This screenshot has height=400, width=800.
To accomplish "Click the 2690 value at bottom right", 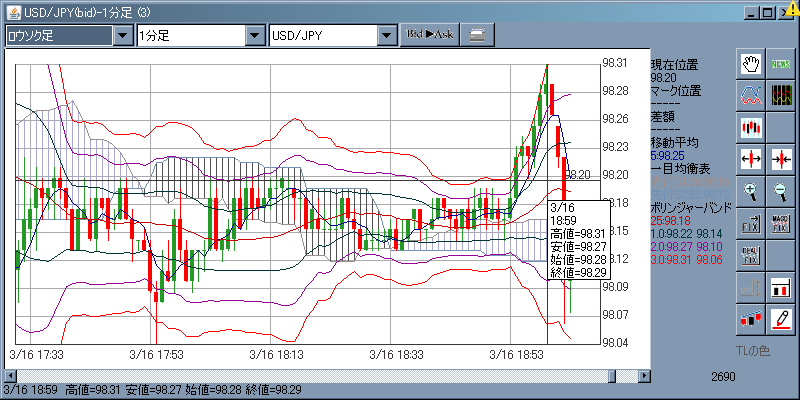I will (723, 377).
